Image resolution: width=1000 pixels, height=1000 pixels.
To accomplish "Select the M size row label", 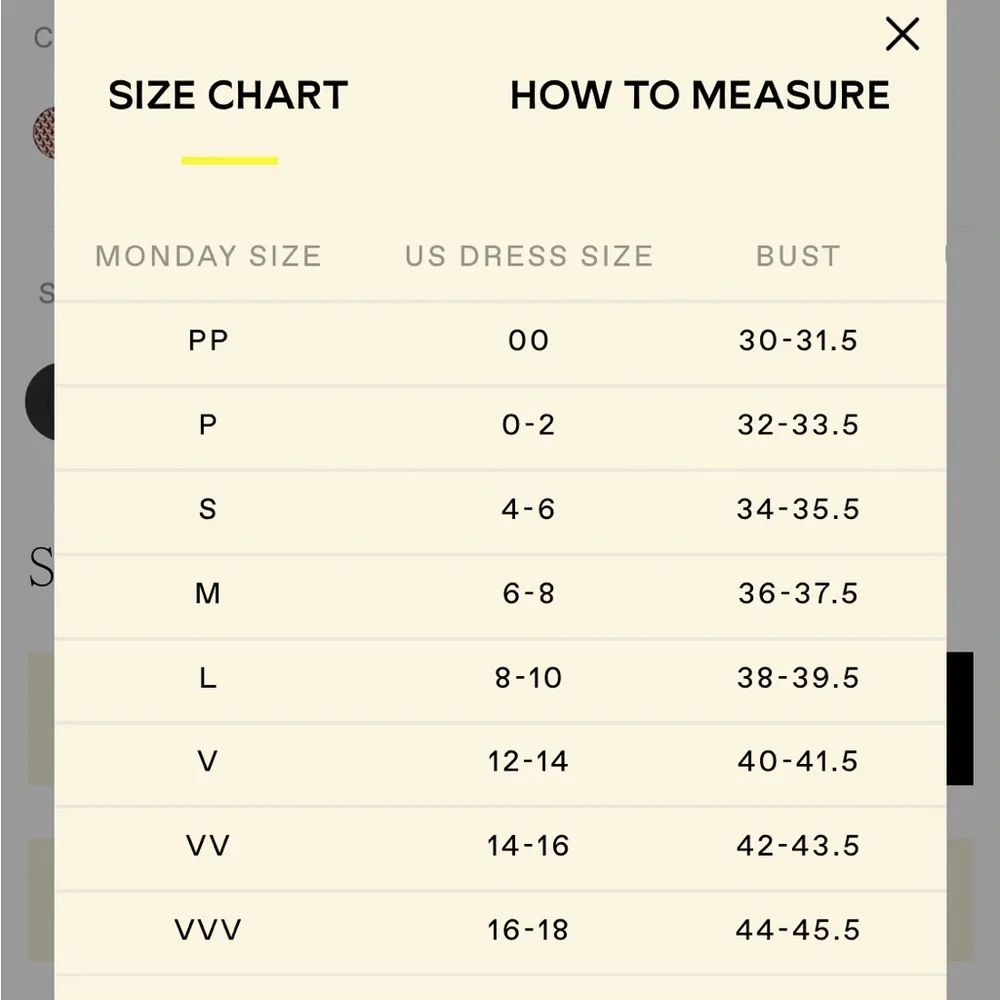I will coord(208,593).
